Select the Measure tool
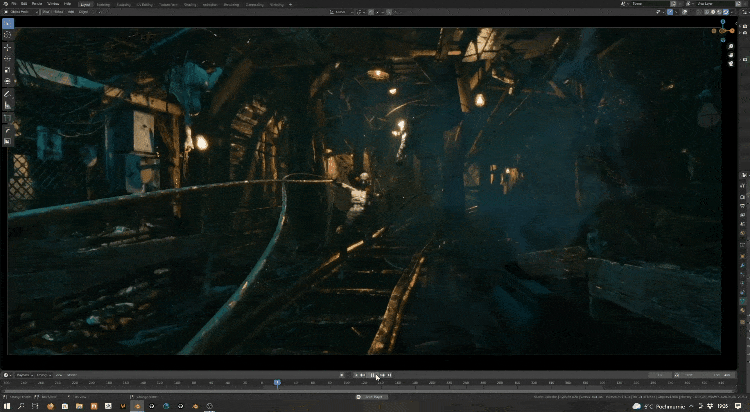Screen dimensions: 750x412 7,105
